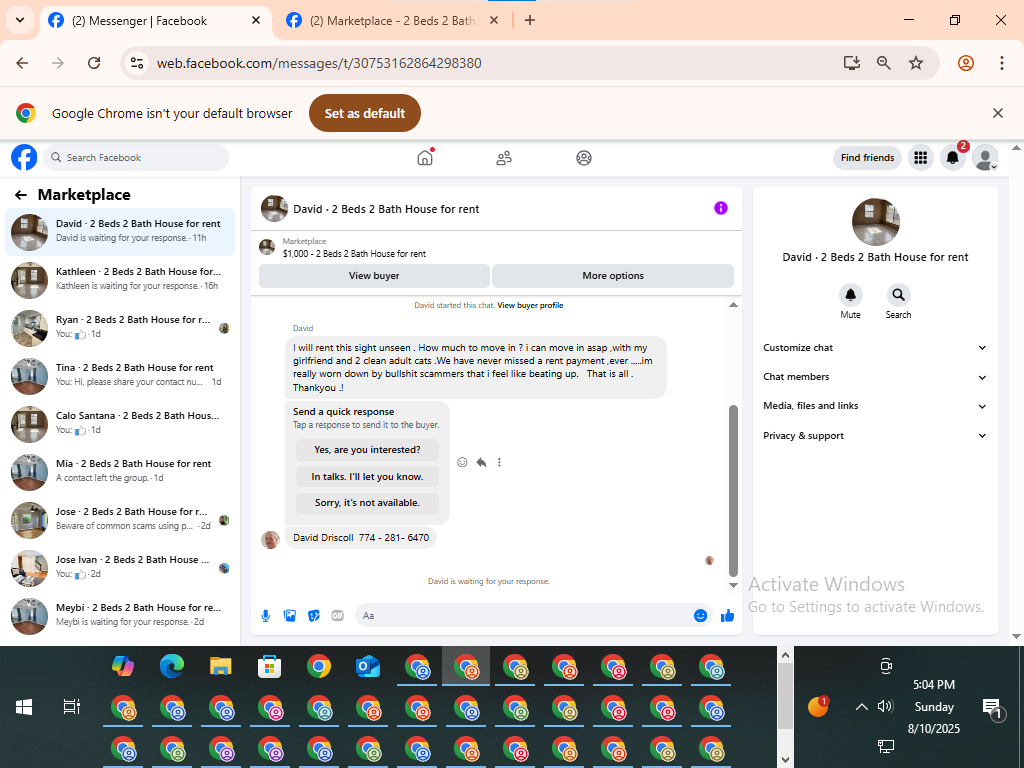Click the More options button
This screenshot has height=768, width=1024.
click(x=613, y=276)
